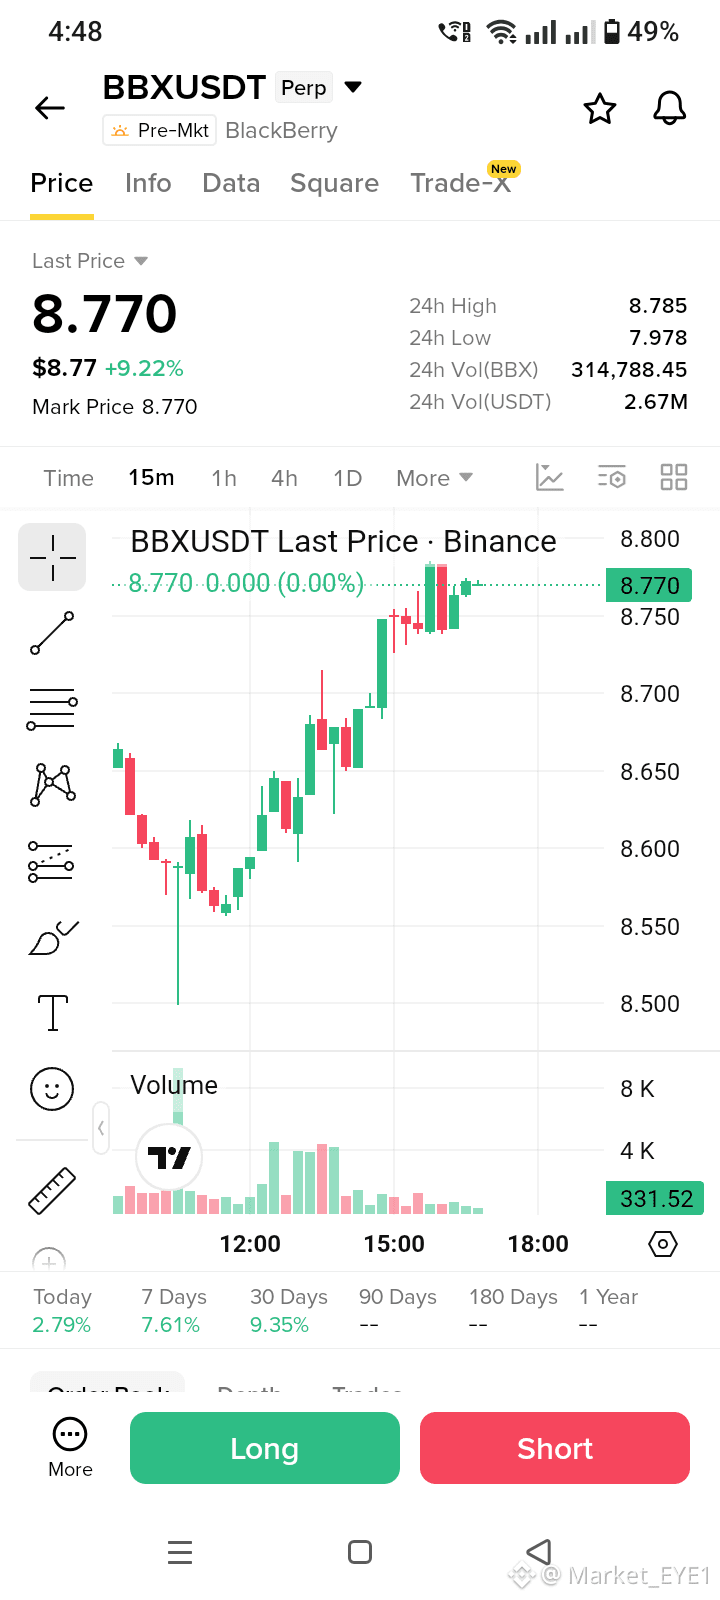Go back using the back arrow

pos(50,108)
